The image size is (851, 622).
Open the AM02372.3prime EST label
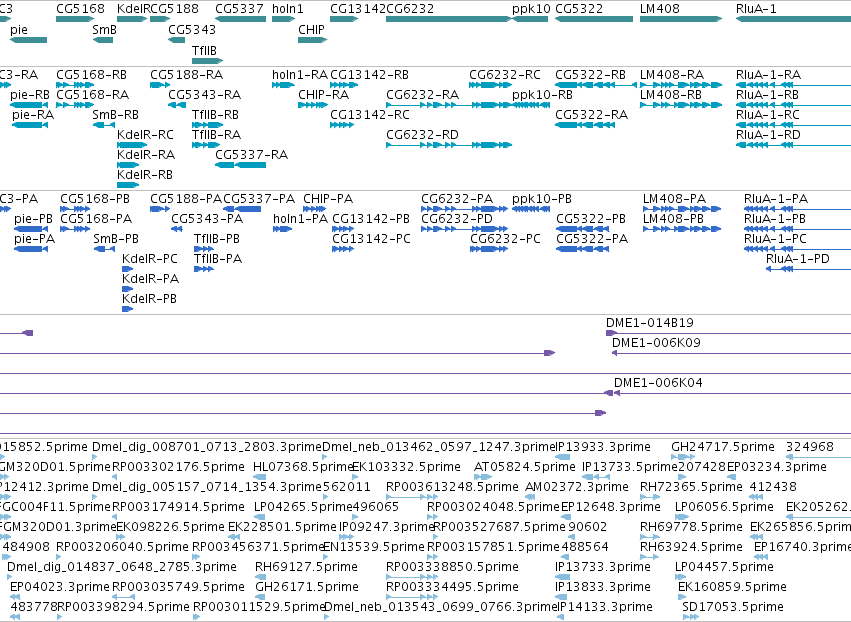point(576,487)
